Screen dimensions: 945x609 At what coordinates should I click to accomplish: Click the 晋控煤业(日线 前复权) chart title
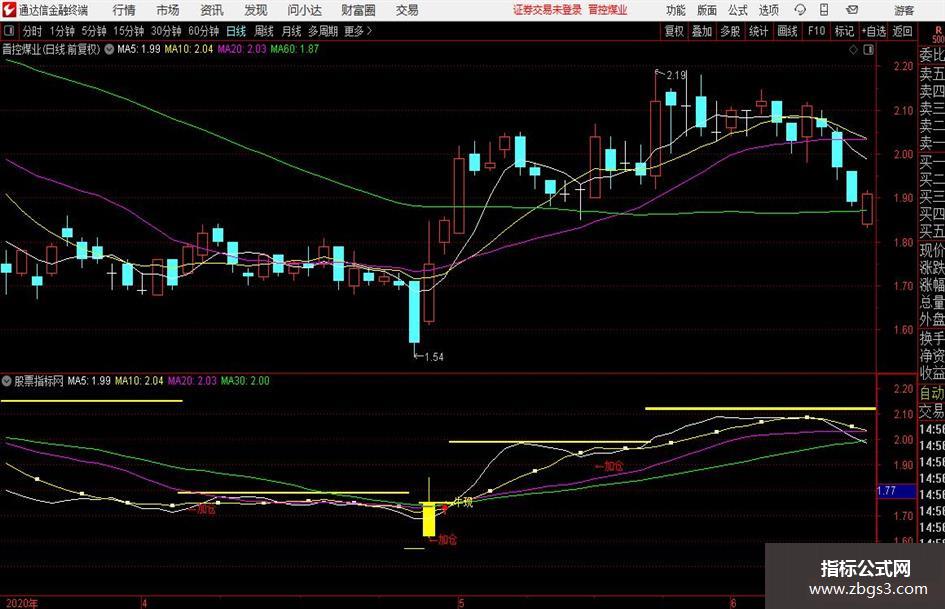[x=51, y=49]
